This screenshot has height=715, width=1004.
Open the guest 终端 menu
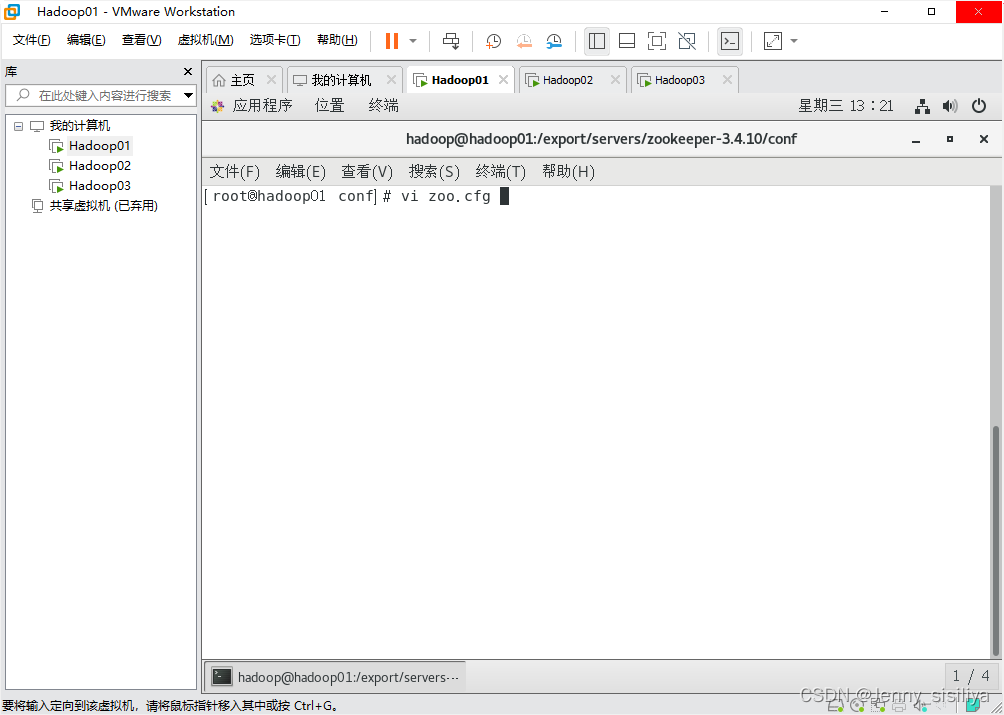[x=384, y=106]
